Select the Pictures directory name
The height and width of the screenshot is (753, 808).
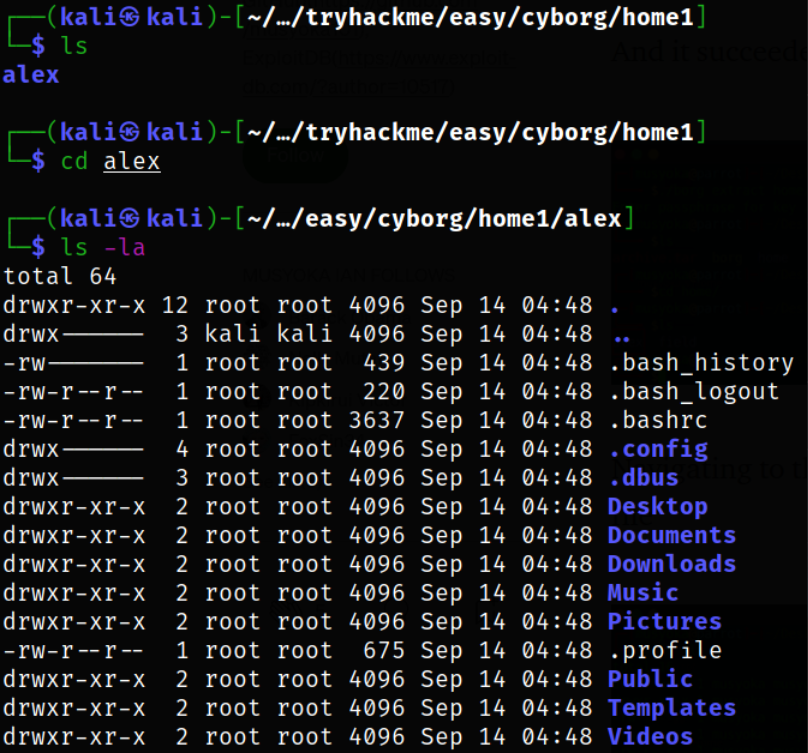[x=665, y=622]
